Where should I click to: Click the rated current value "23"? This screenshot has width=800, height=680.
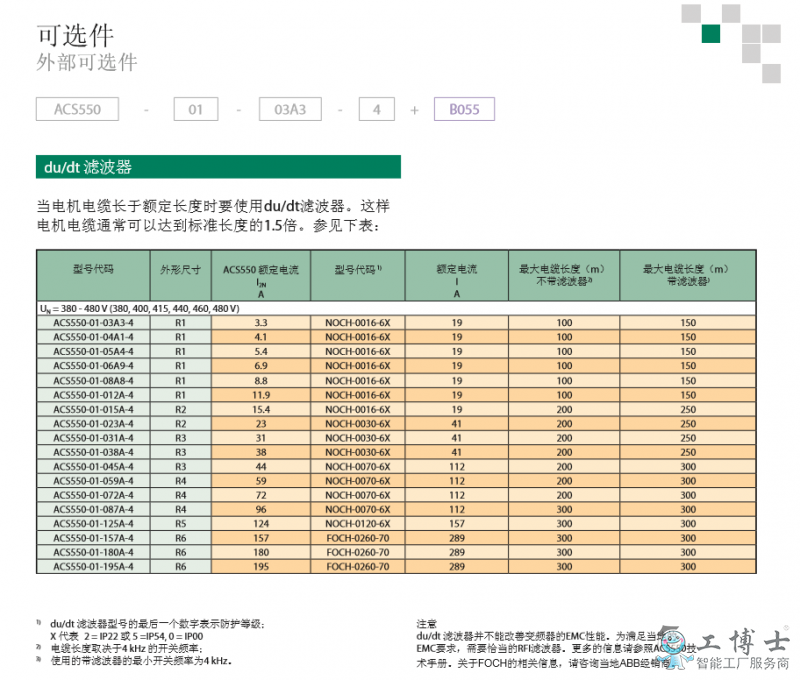[261, 424]
